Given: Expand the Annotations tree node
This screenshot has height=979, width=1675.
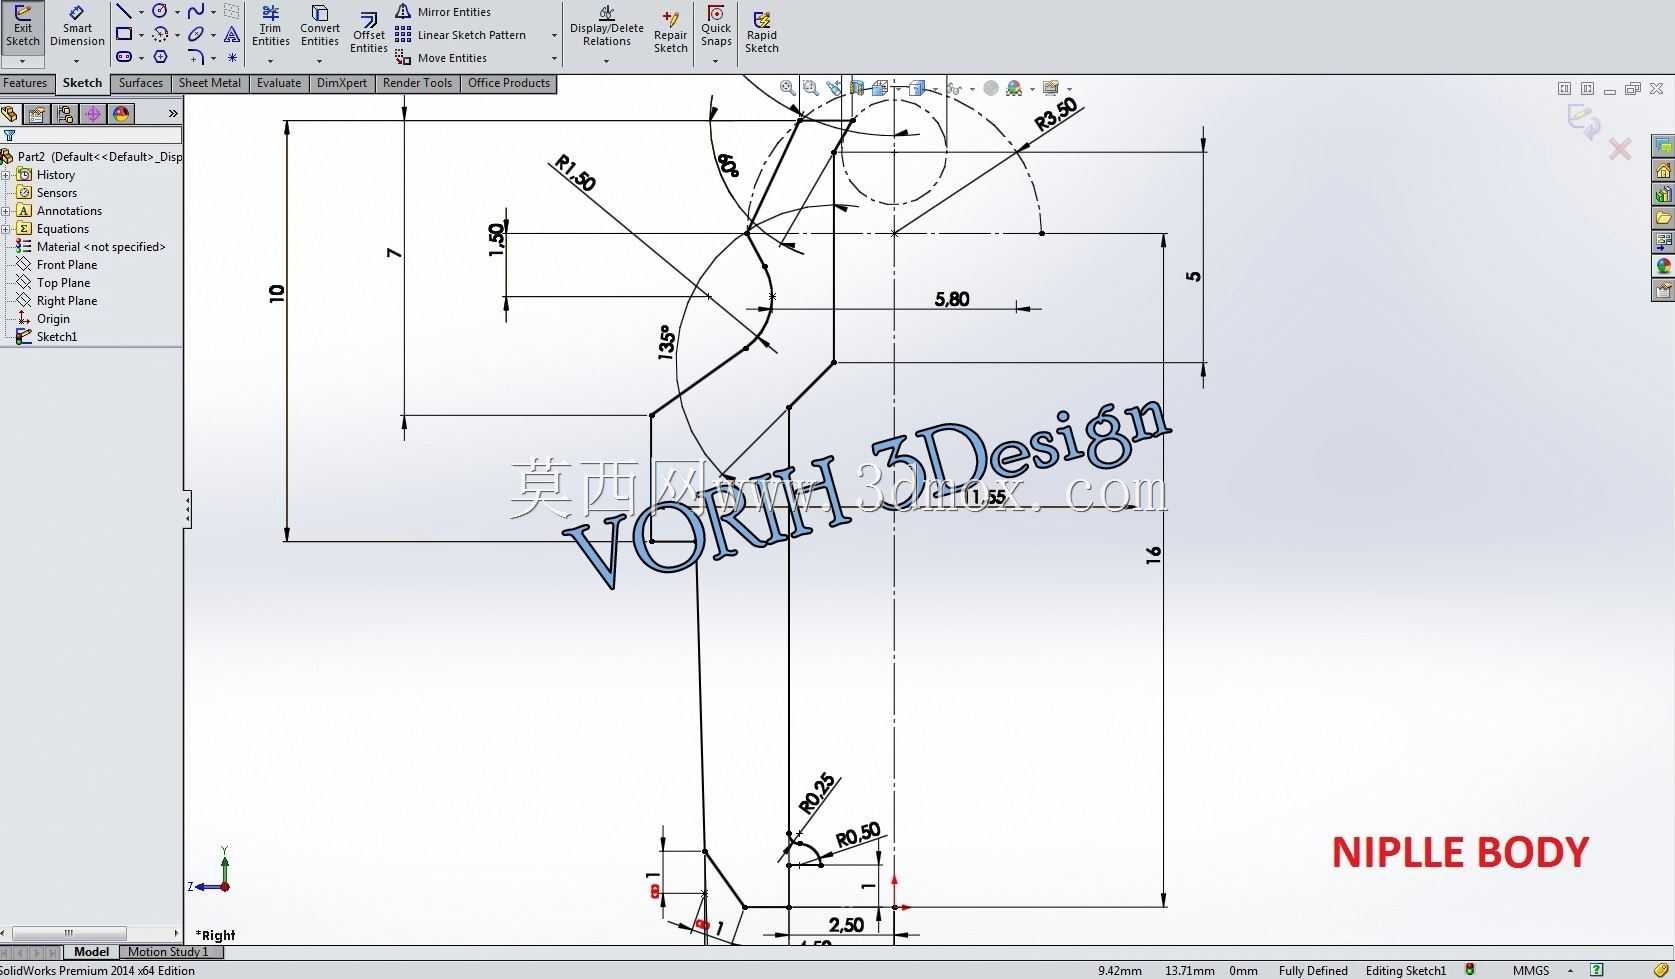Looking at the screenshot, I should pyautogui.click(x=6, y=211).
